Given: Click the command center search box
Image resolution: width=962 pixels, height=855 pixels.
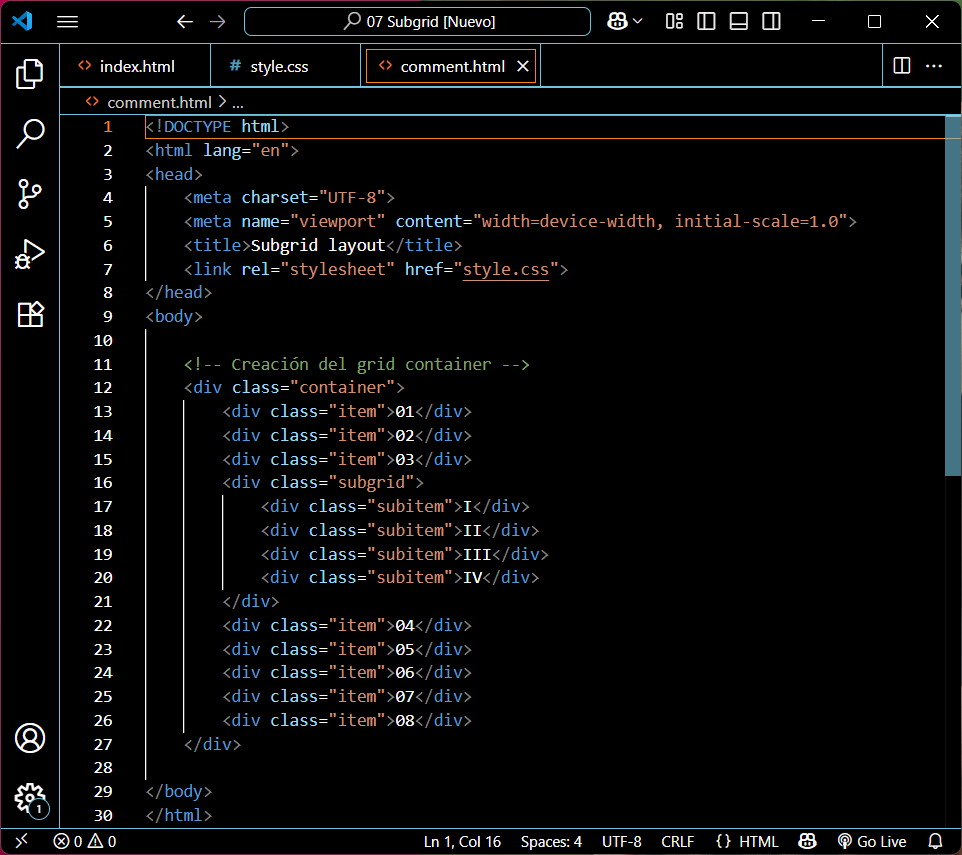Looking at the screenshot, I should [x=417, y=22].
